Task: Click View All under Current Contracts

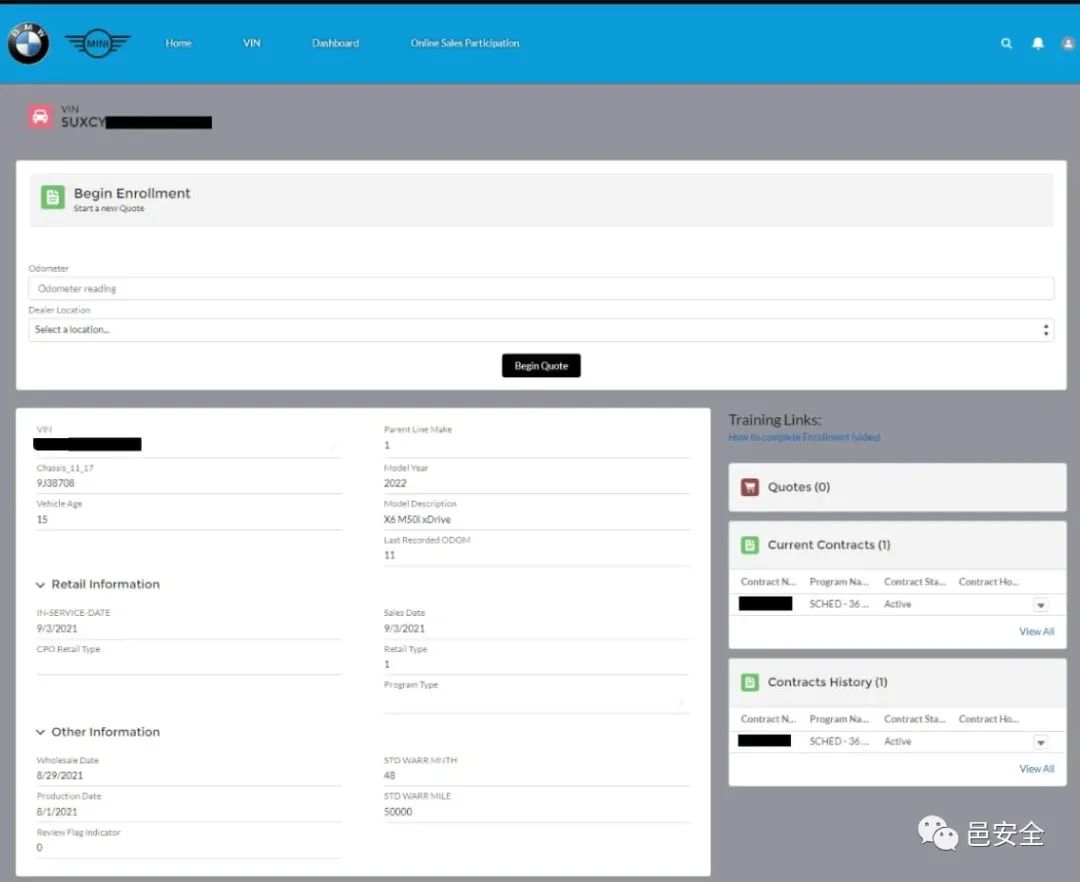Action: point(1037,631)
